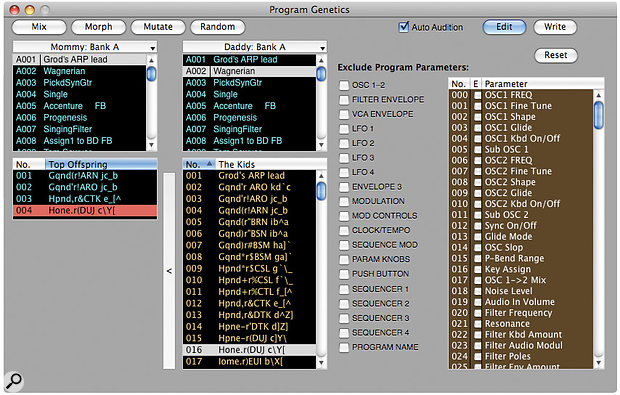Click the Top Offspring column header
The height and width of the screenshot is (395, 620).
101,164
